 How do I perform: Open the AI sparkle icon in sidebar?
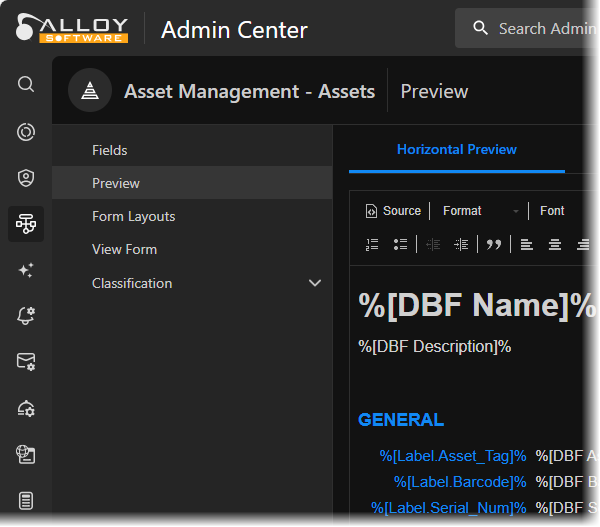(26, 270)
